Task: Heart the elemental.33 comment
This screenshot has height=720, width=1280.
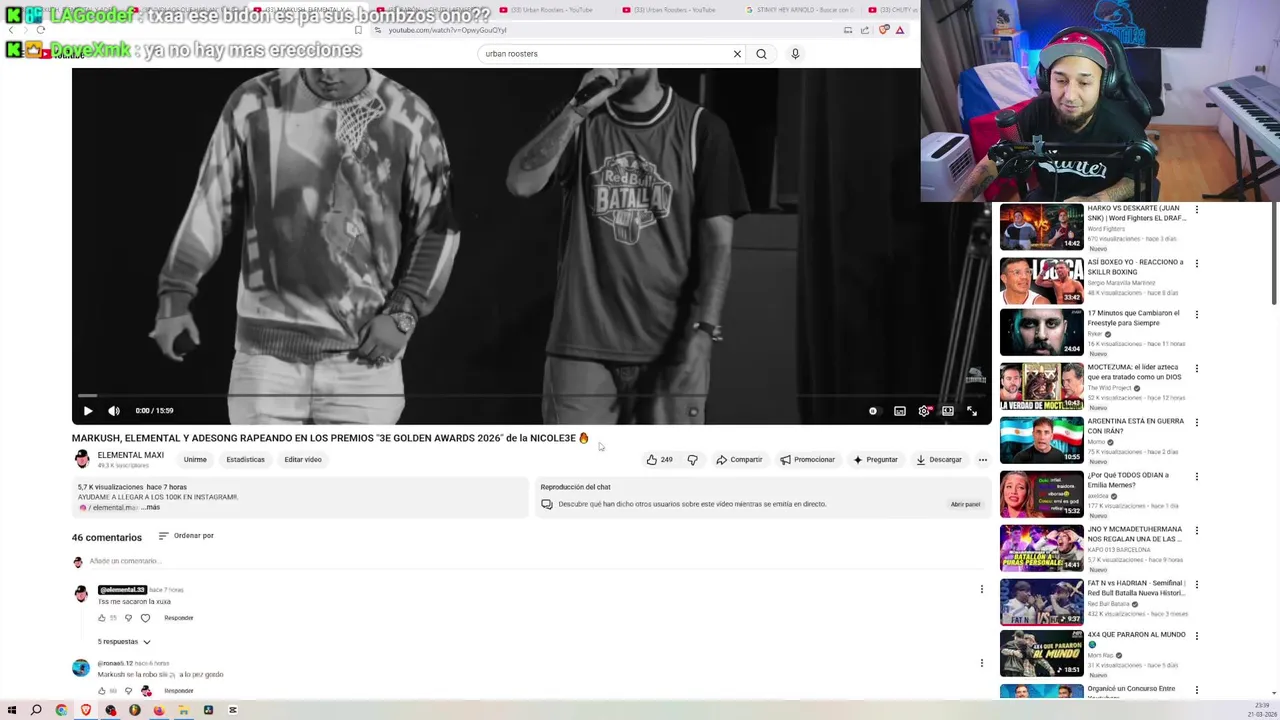Action: [x=145, y=618]
